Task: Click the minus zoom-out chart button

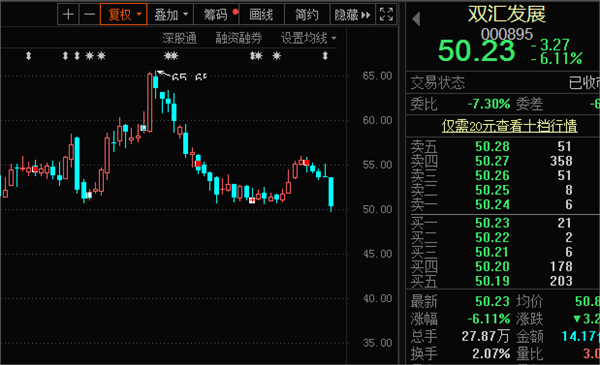Action: point(90,15)
